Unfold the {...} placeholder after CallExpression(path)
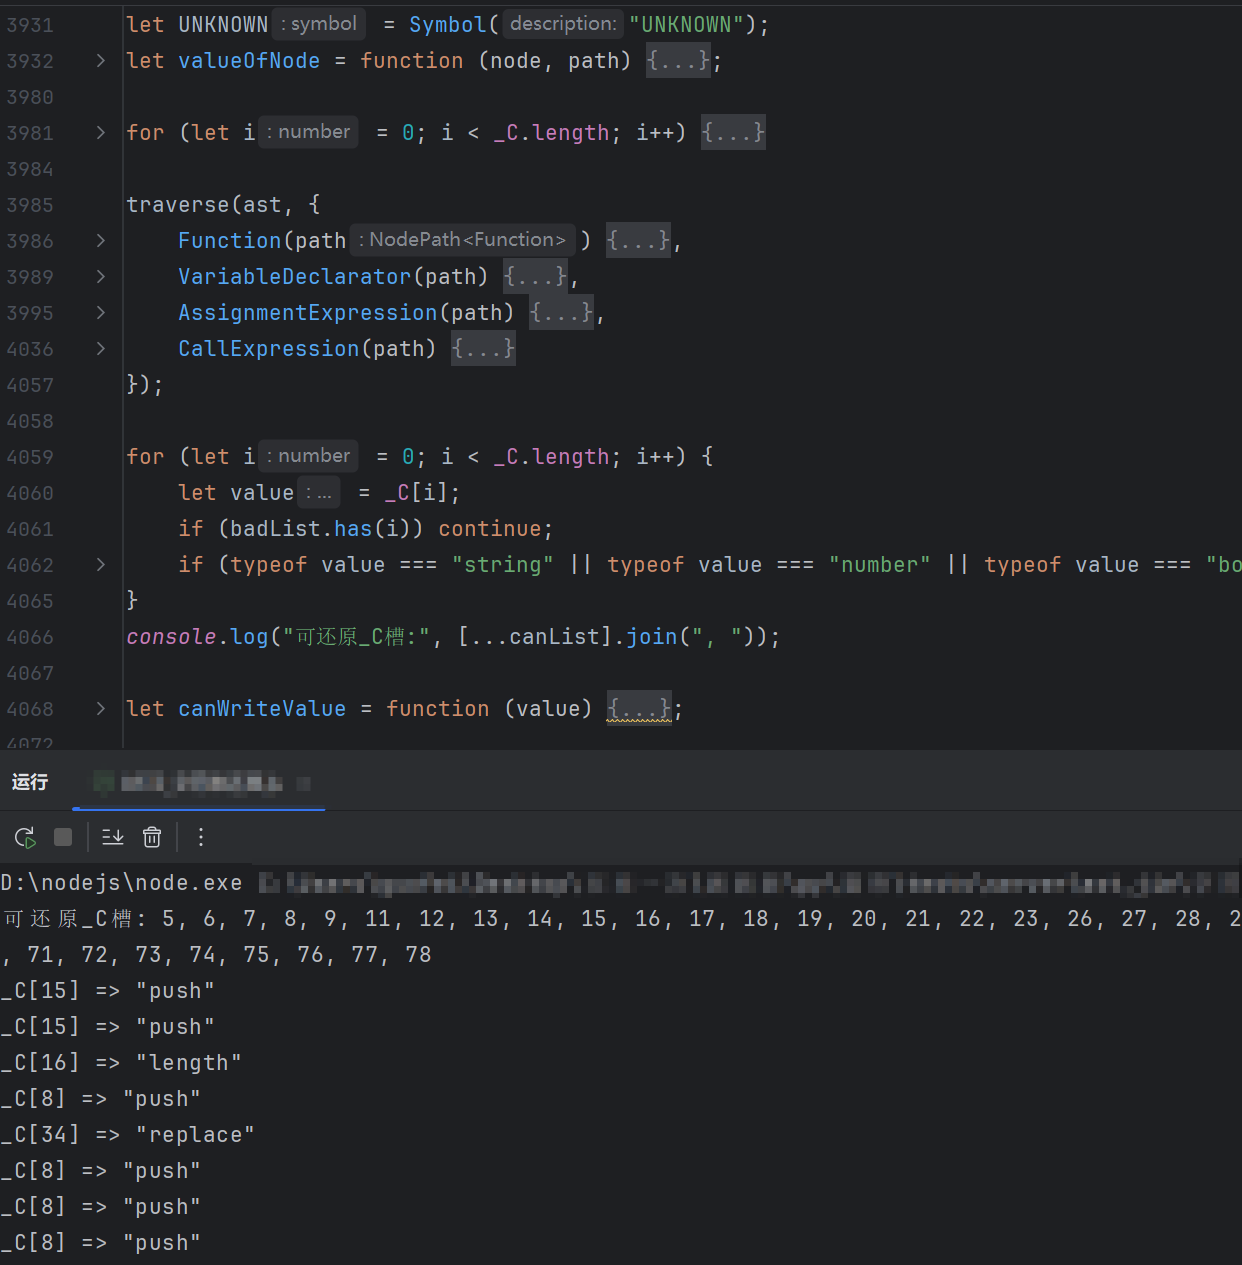The width and height of the screenshot is (1242, 1265). [x=483, y=349]
